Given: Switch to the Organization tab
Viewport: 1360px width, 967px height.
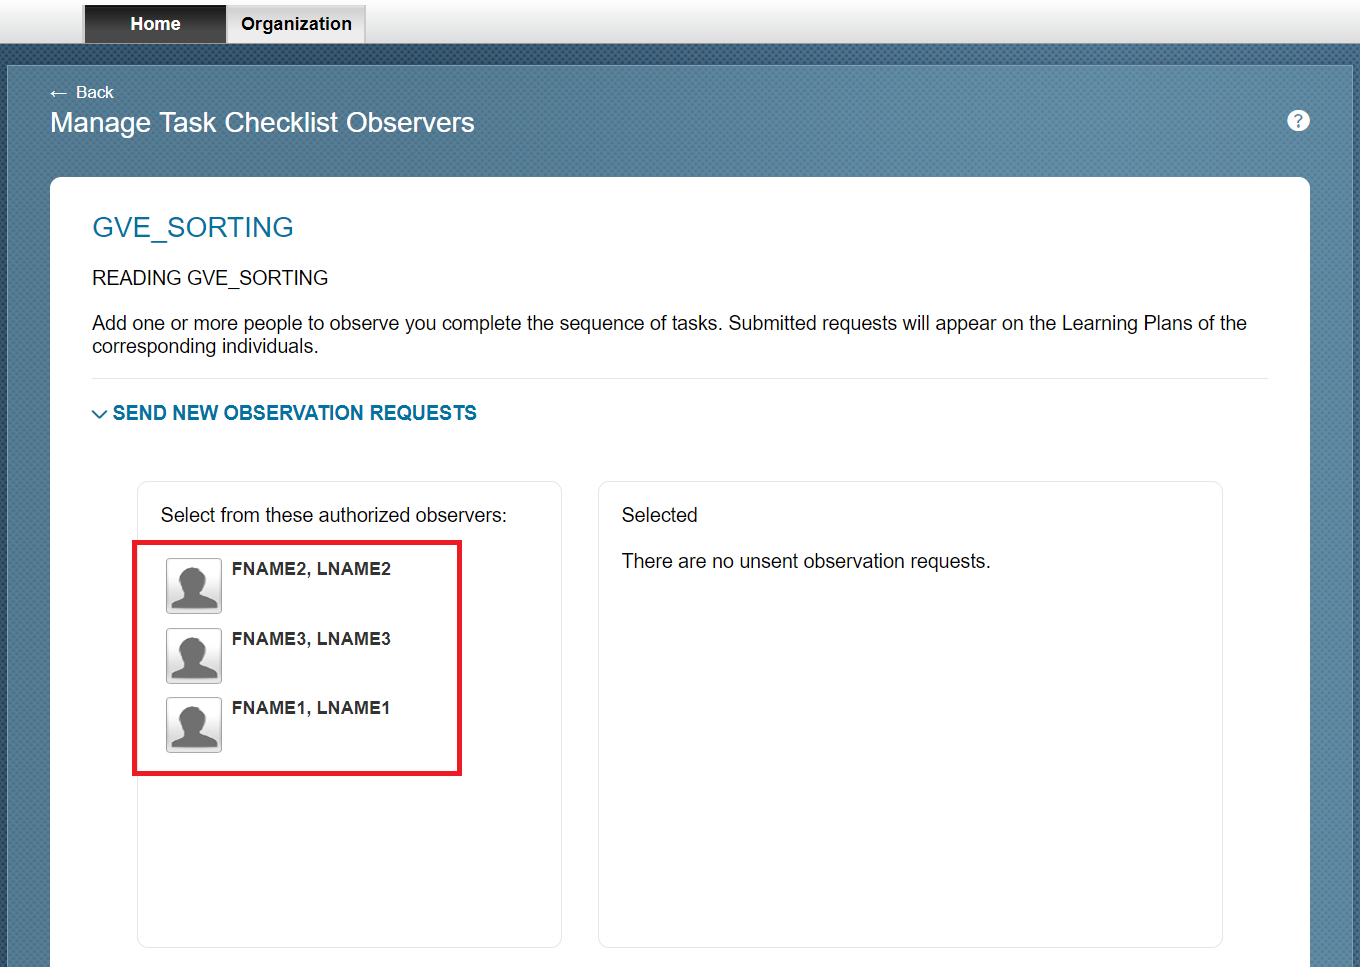Looking at the screenshot, I should tap(296, 24).
